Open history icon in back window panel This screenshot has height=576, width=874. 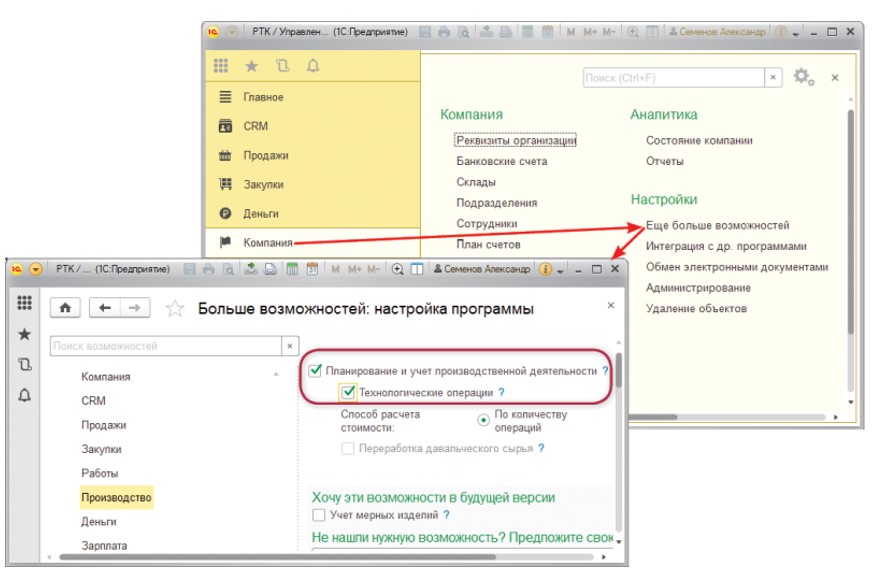tap(283, 66)
